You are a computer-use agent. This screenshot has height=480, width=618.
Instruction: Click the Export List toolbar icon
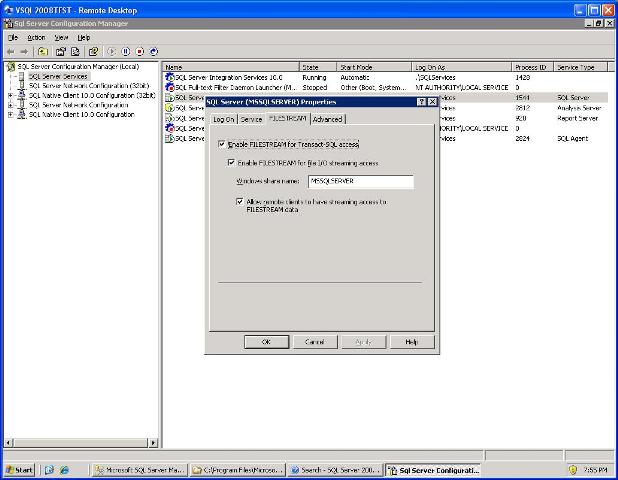click(75, 52)
